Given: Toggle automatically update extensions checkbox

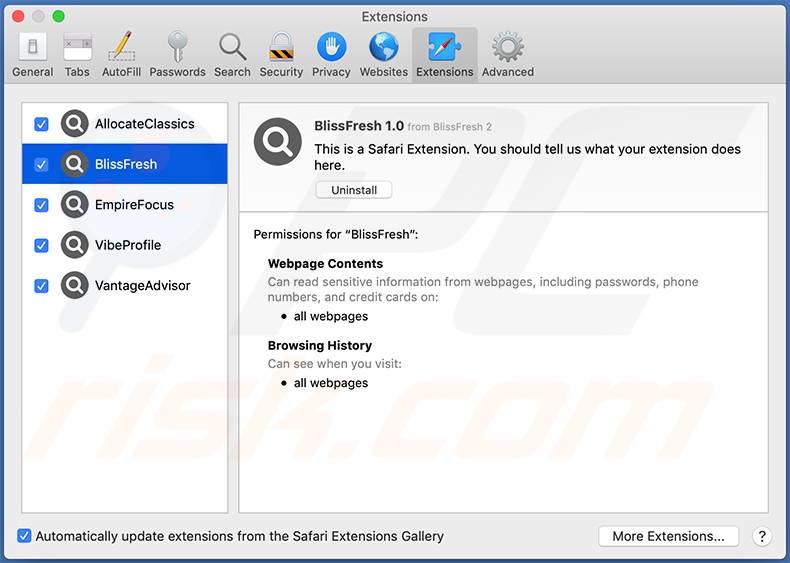Looking at the screenshot, I should coord(24,536).
